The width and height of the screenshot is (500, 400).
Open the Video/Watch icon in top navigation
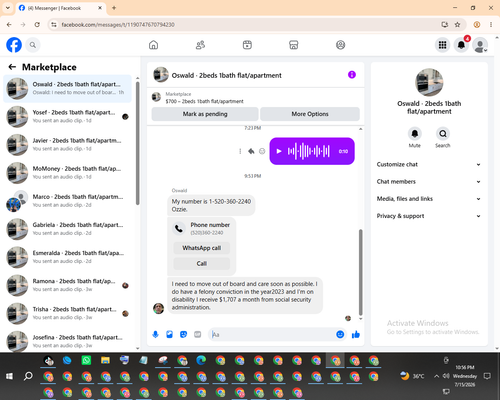tap(247, 45)
